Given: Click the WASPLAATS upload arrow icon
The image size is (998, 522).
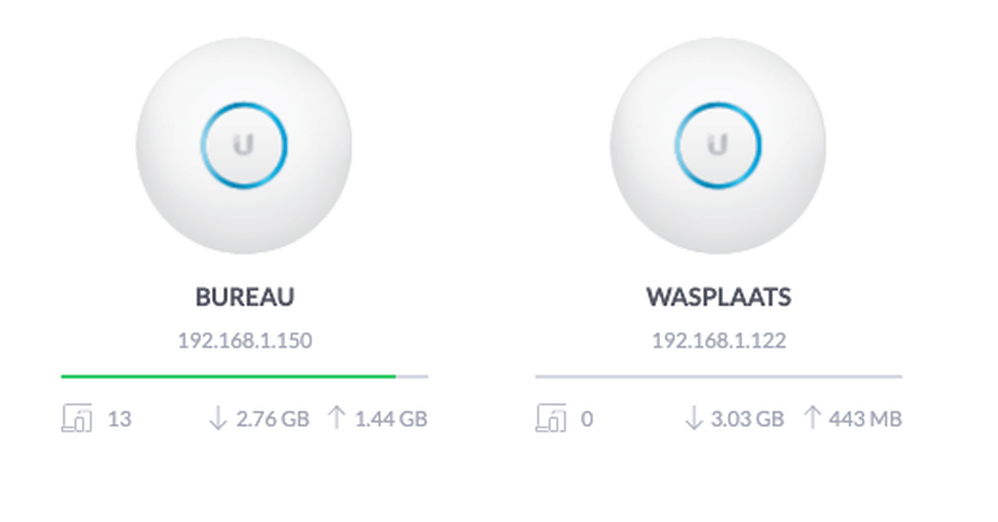Looking at the screenshot, I should coord(812,418).
